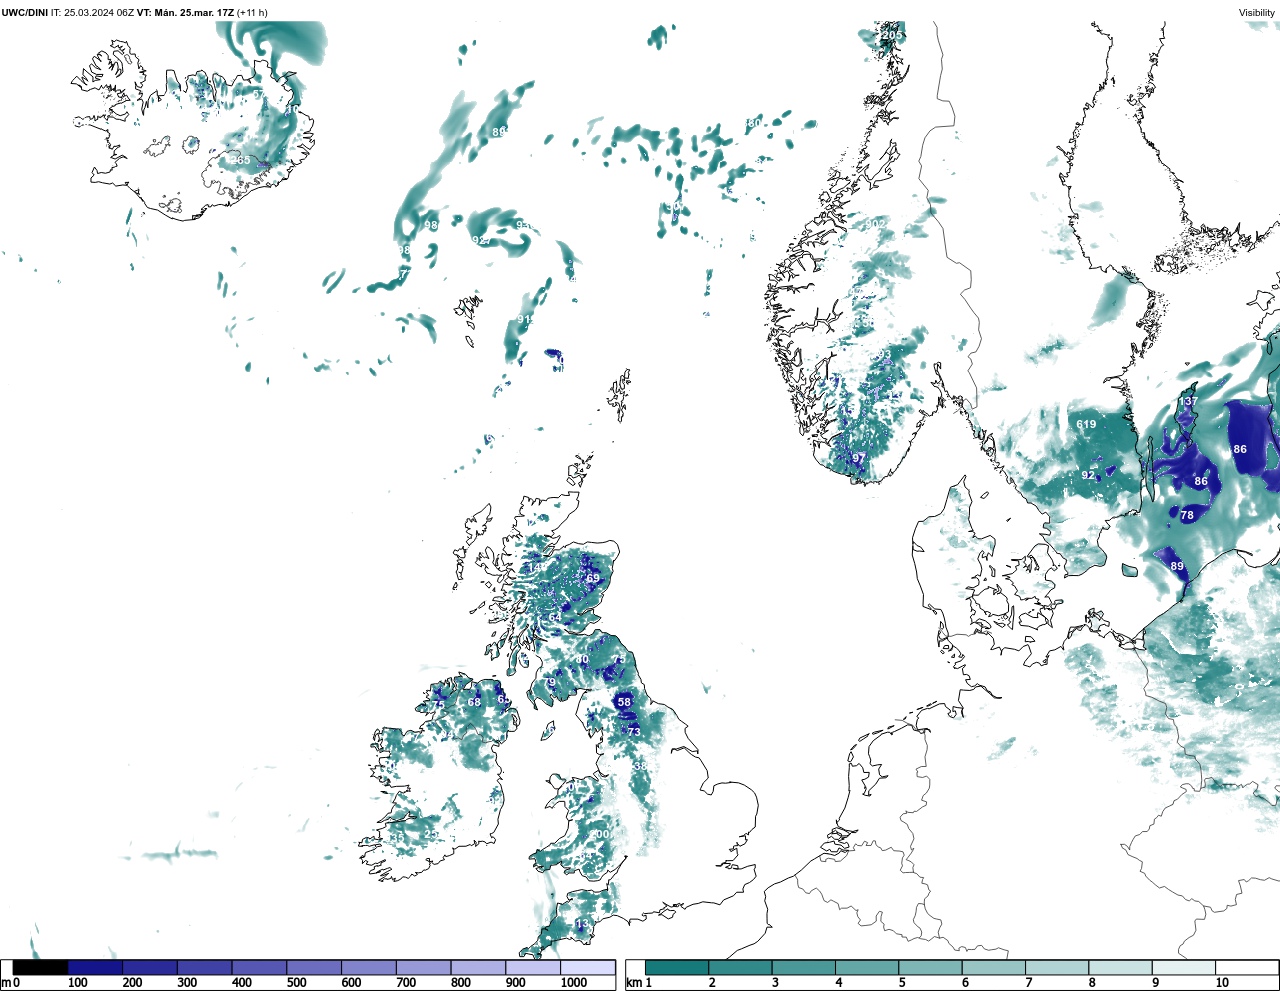Click the '73' value below the 58 patch
Viewport: 1280px width, 991px height.
(634, 732)
